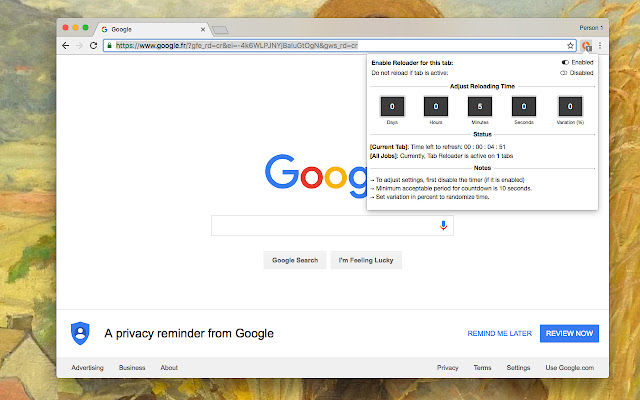
Task: Click the Minimum acceptable period note
Action: (451, 188)
